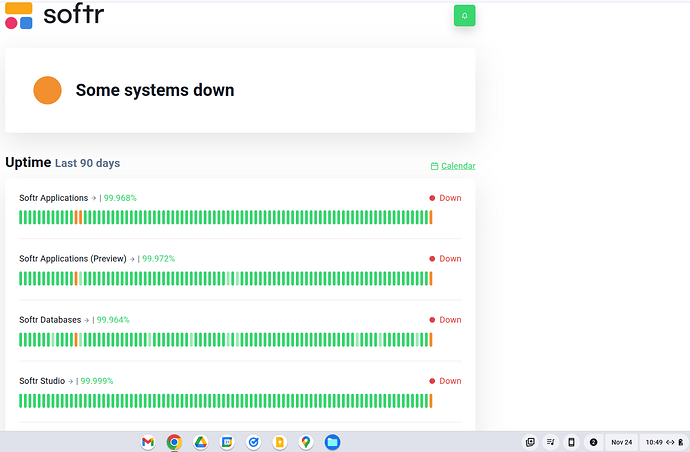This screenshot has width=690, height=452.
Task: Click the 'Some systems down' heading
Action: (x=155, y=90)
